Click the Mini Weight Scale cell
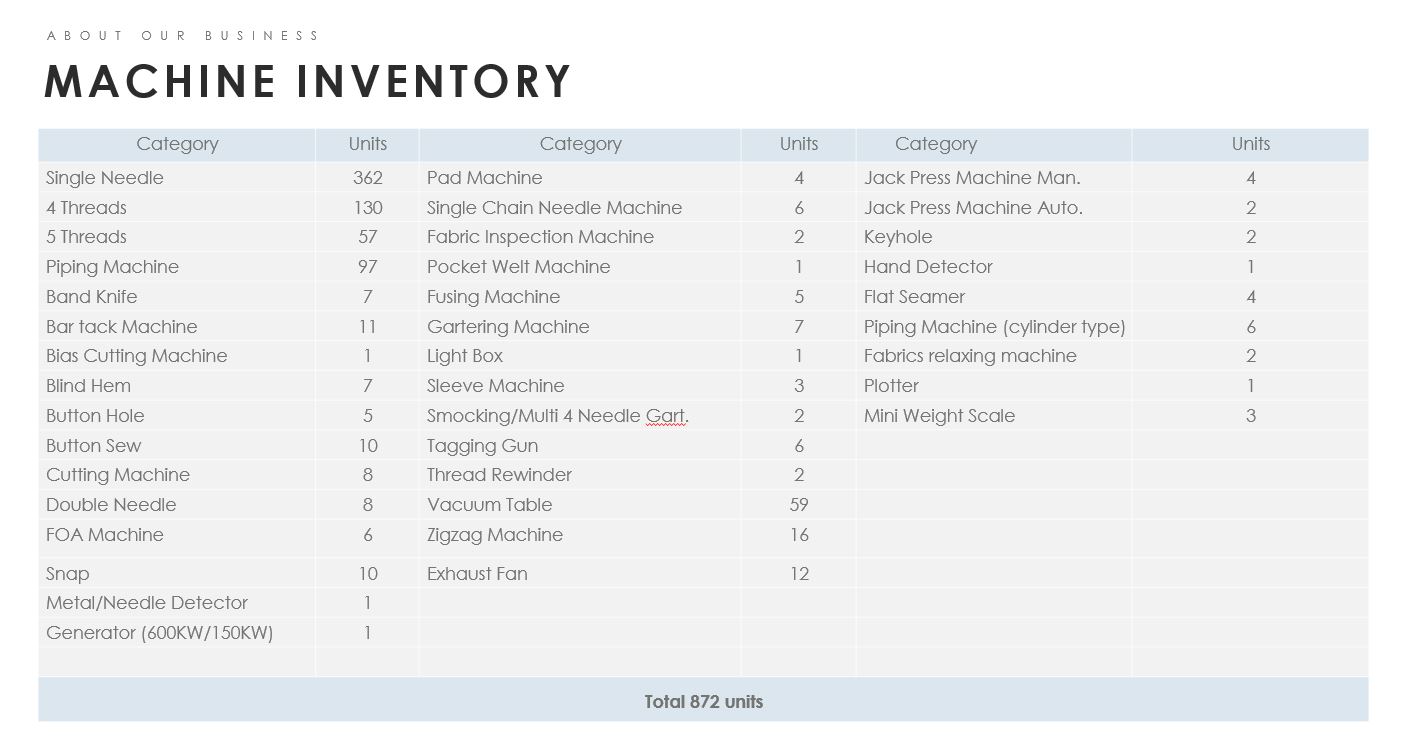Image resolution: width=1408 pixels, height=738 pixels. tap(939, 416)
